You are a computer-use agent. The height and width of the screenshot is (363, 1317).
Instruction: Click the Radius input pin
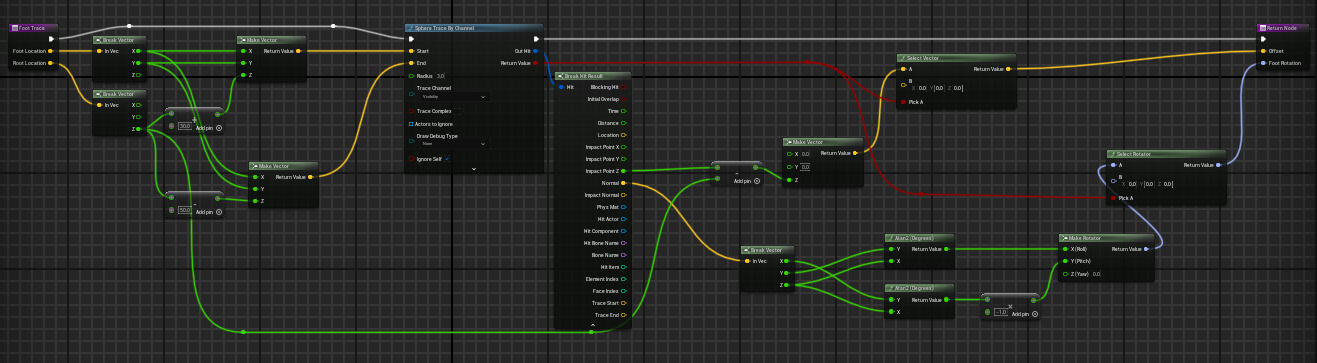(x=411, y=75)
